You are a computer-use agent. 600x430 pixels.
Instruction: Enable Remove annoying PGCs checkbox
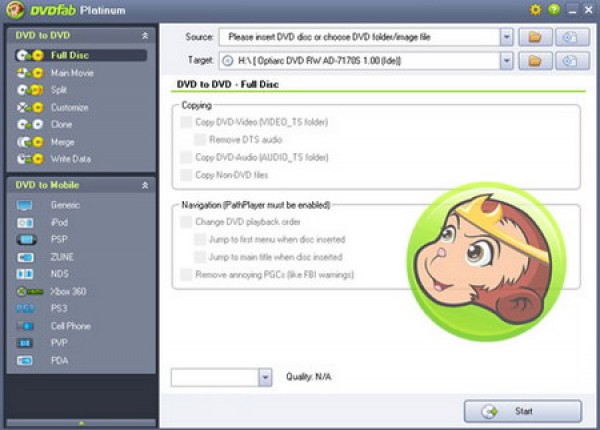click(x=186, y=275)
